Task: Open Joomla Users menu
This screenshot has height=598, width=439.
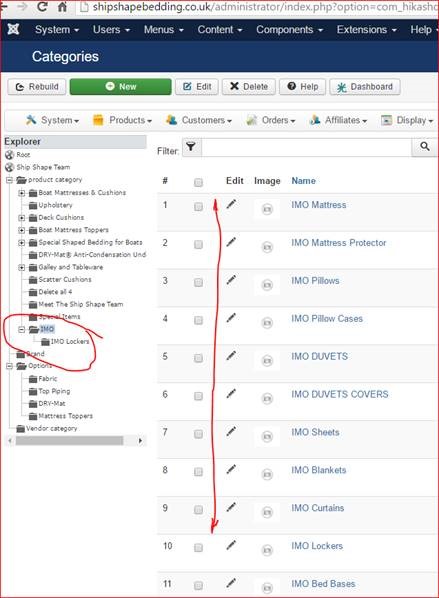Action: point(111,30)
